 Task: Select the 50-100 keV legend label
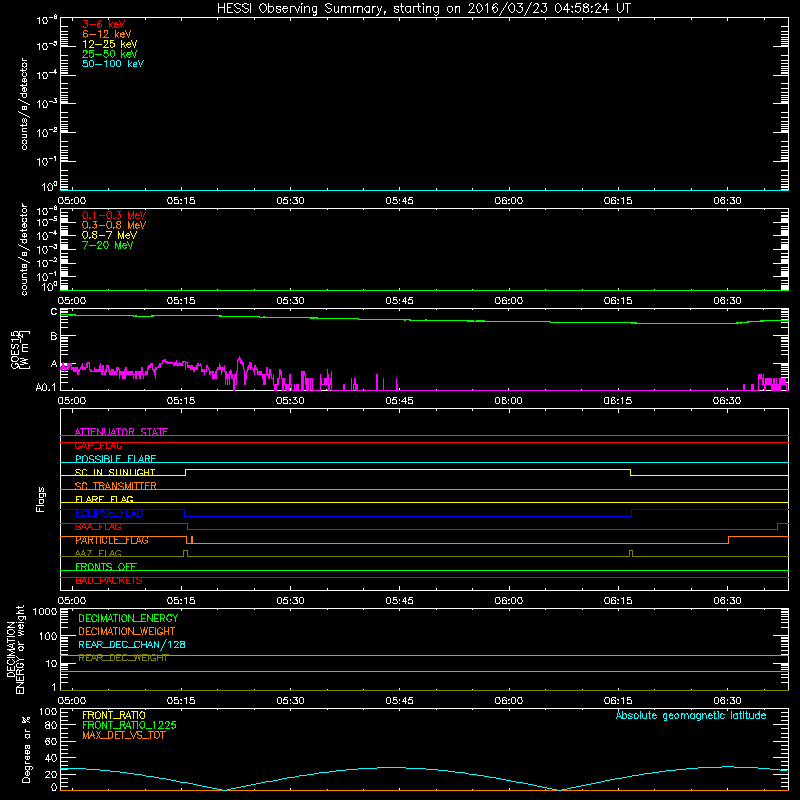(x=113, y=64)
